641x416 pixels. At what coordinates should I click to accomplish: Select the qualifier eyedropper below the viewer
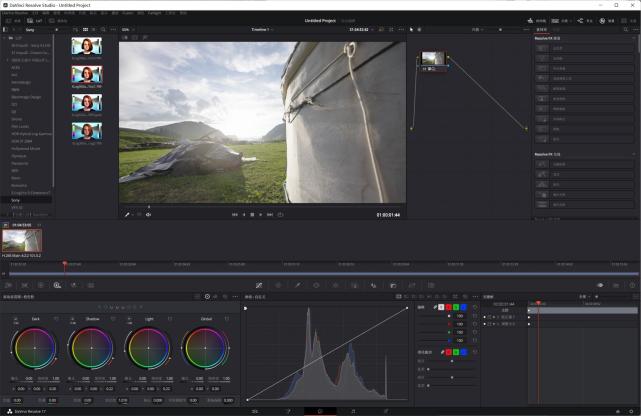click(127, 214)
